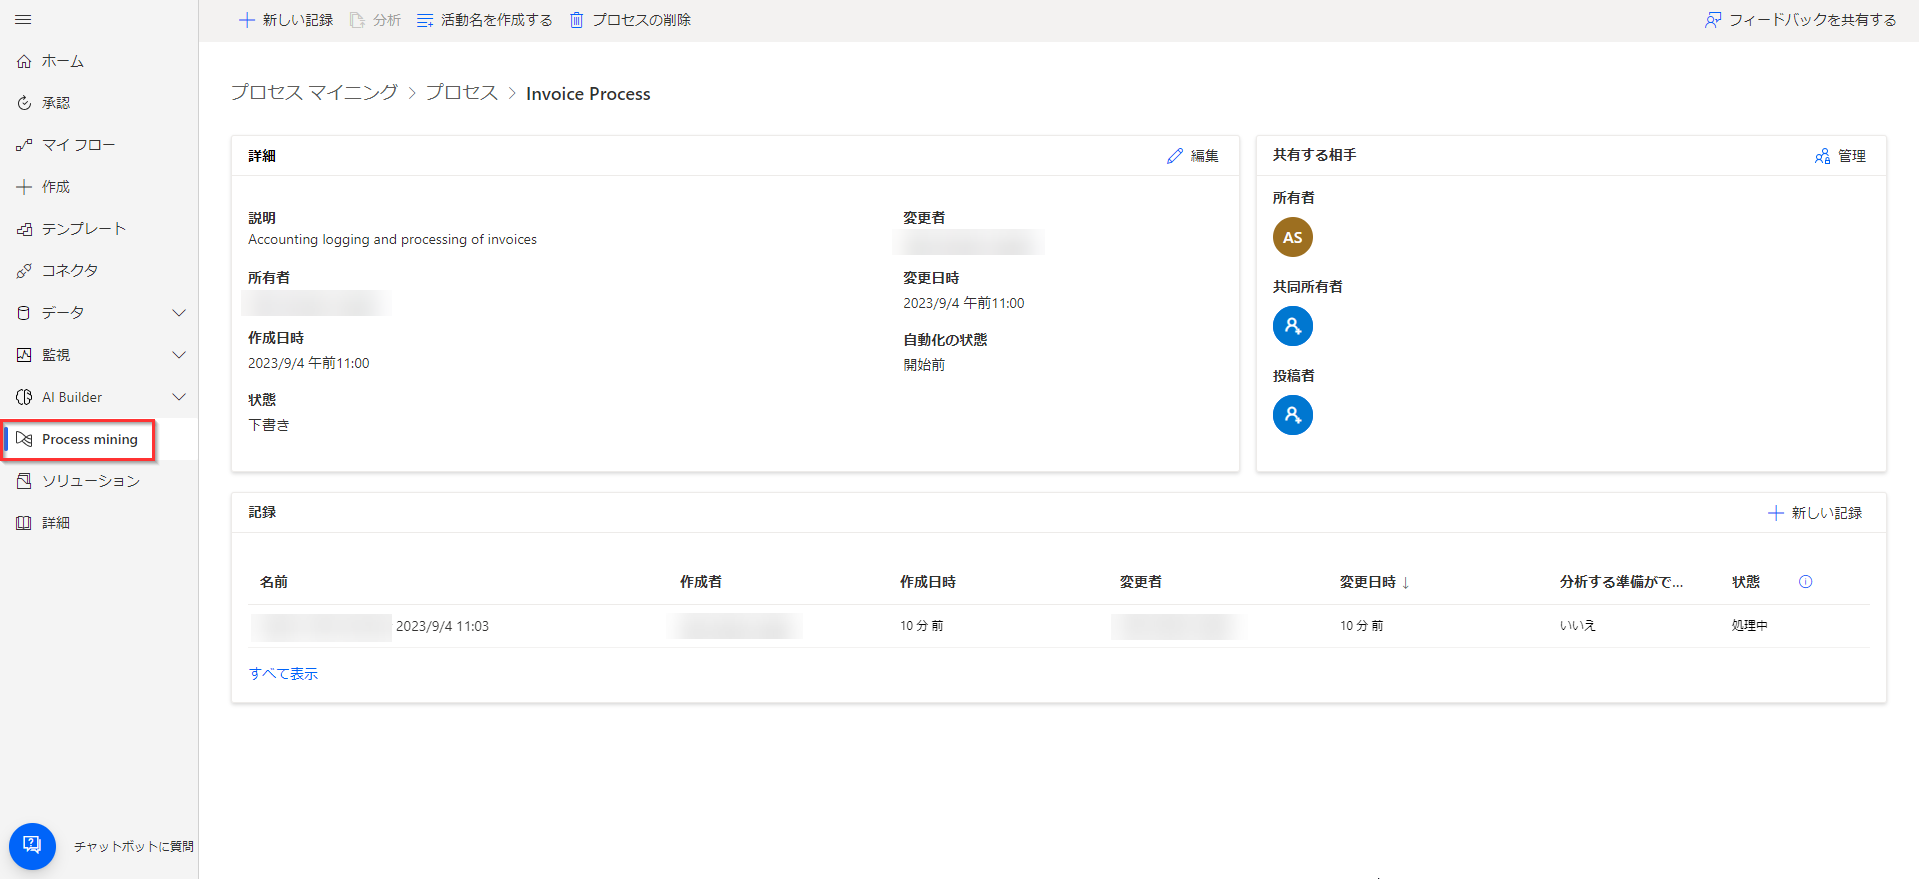Click the AS owner avatar
Image resolution: width=1919 pixels, height=879 pixels.
(1292, 237)
